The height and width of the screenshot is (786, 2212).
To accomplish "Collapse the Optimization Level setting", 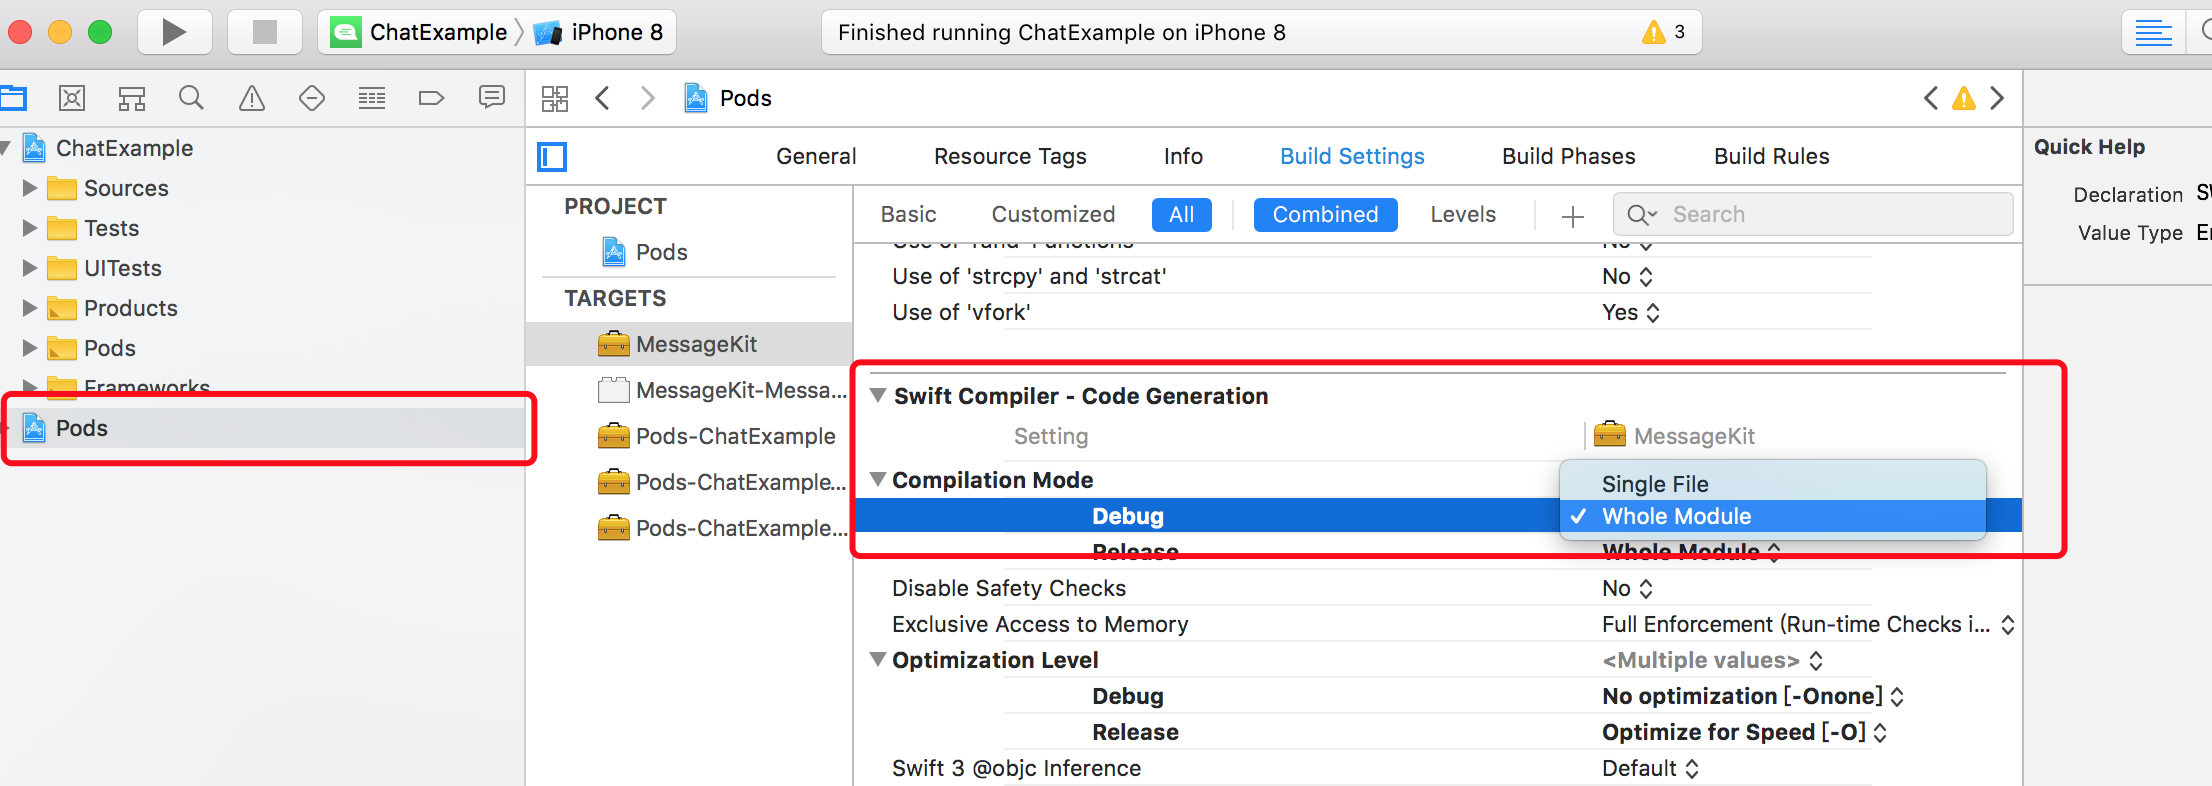I will click(878, 659).
